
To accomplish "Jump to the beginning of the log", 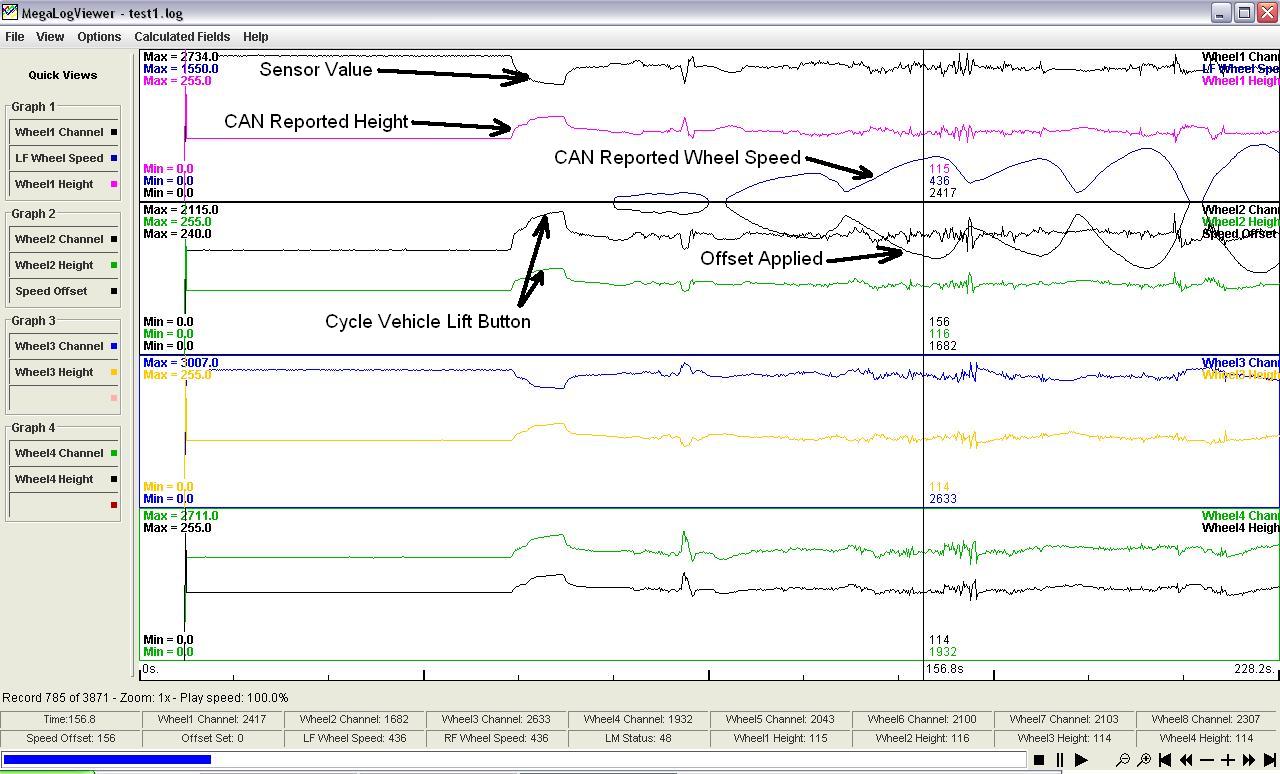I will pyautogui.click(x=1165, y=760).
